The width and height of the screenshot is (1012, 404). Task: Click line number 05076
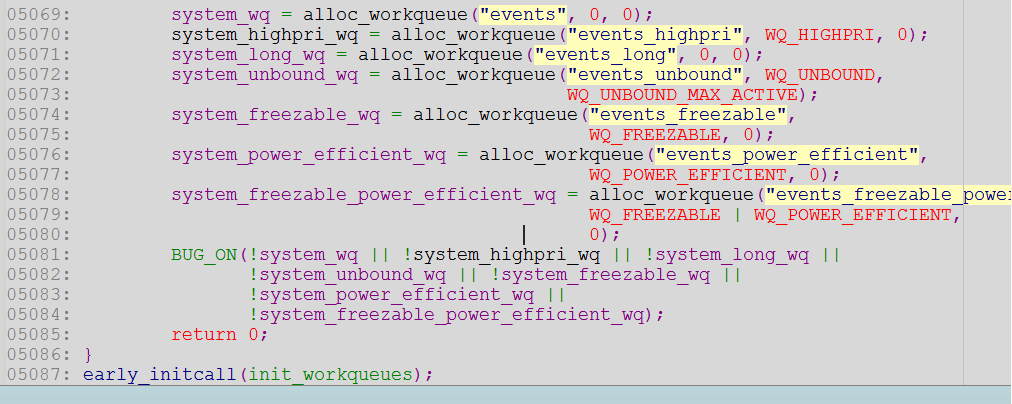pyautogui.click(x=37, y=154)
